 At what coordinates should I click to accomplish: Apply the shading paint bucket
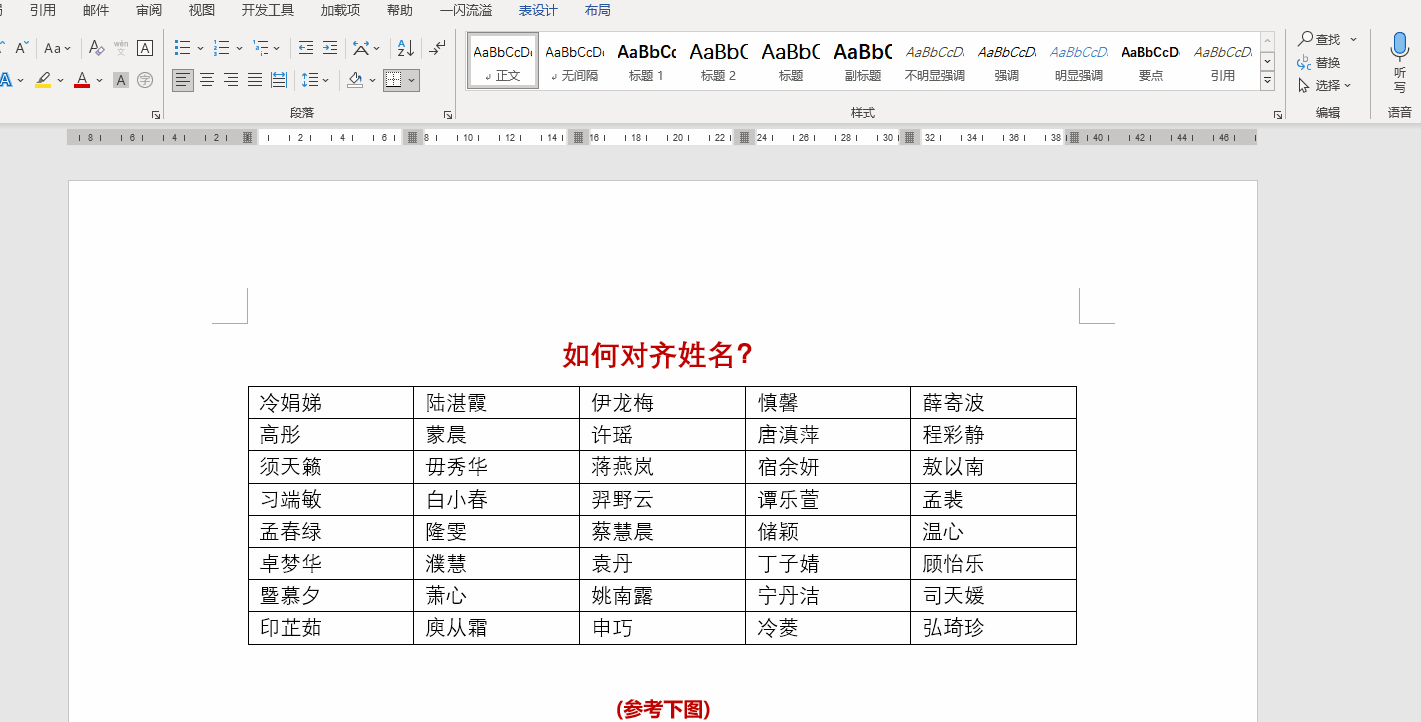pos(355,80)
